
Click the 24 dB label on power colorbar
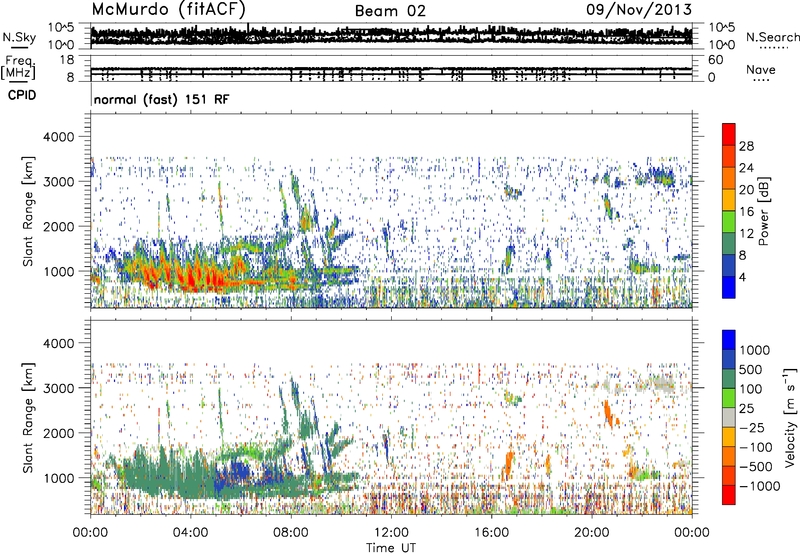pos(746,168)
